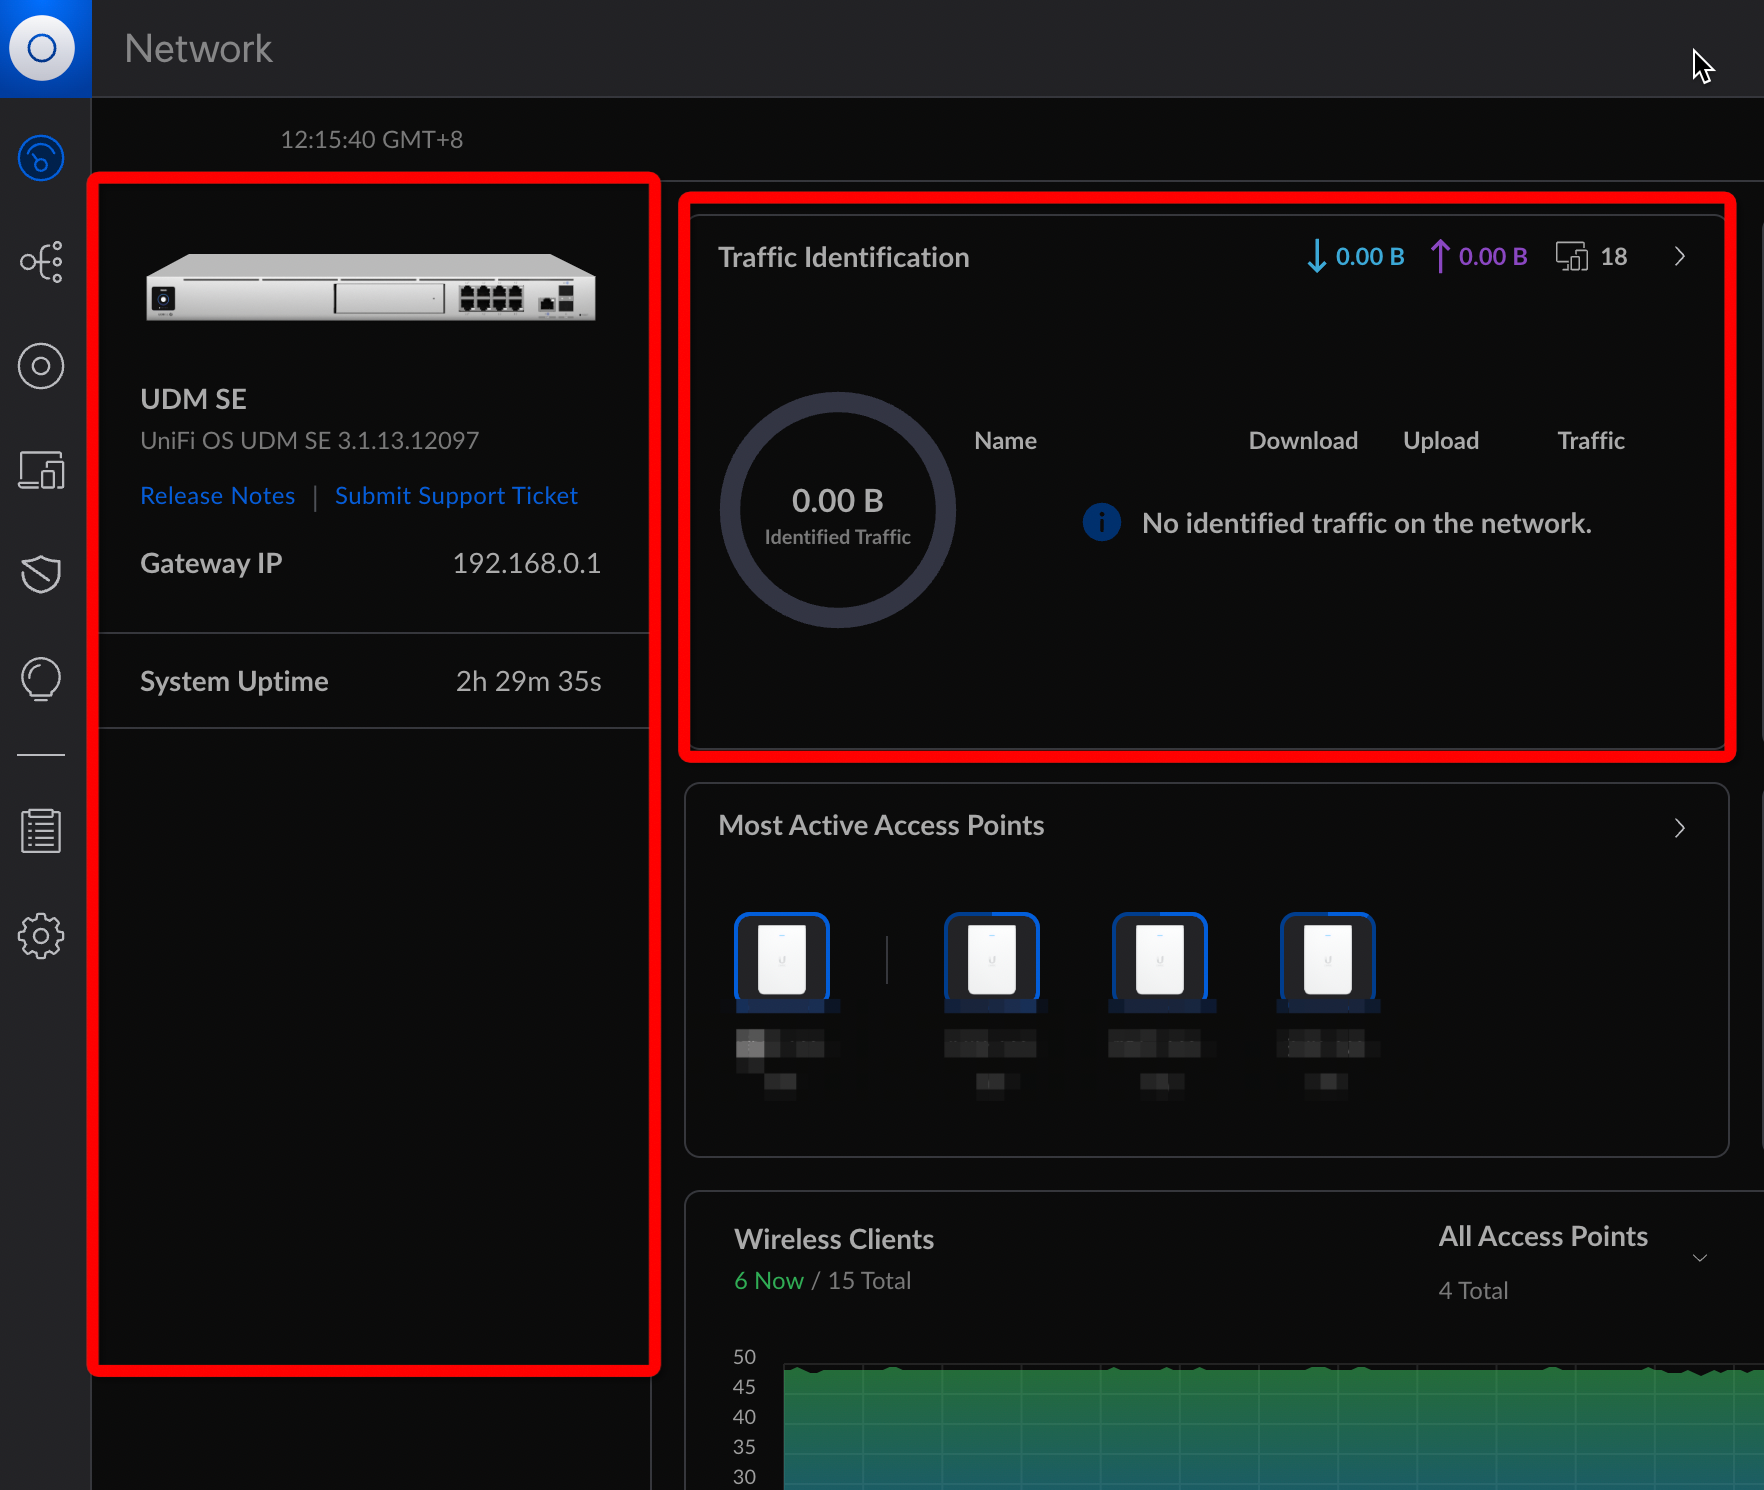Image resolution: width=1764 pixels, height=1490 pixels.
Task: Click the Release Notes link
Action: click(x=218, y=496)
